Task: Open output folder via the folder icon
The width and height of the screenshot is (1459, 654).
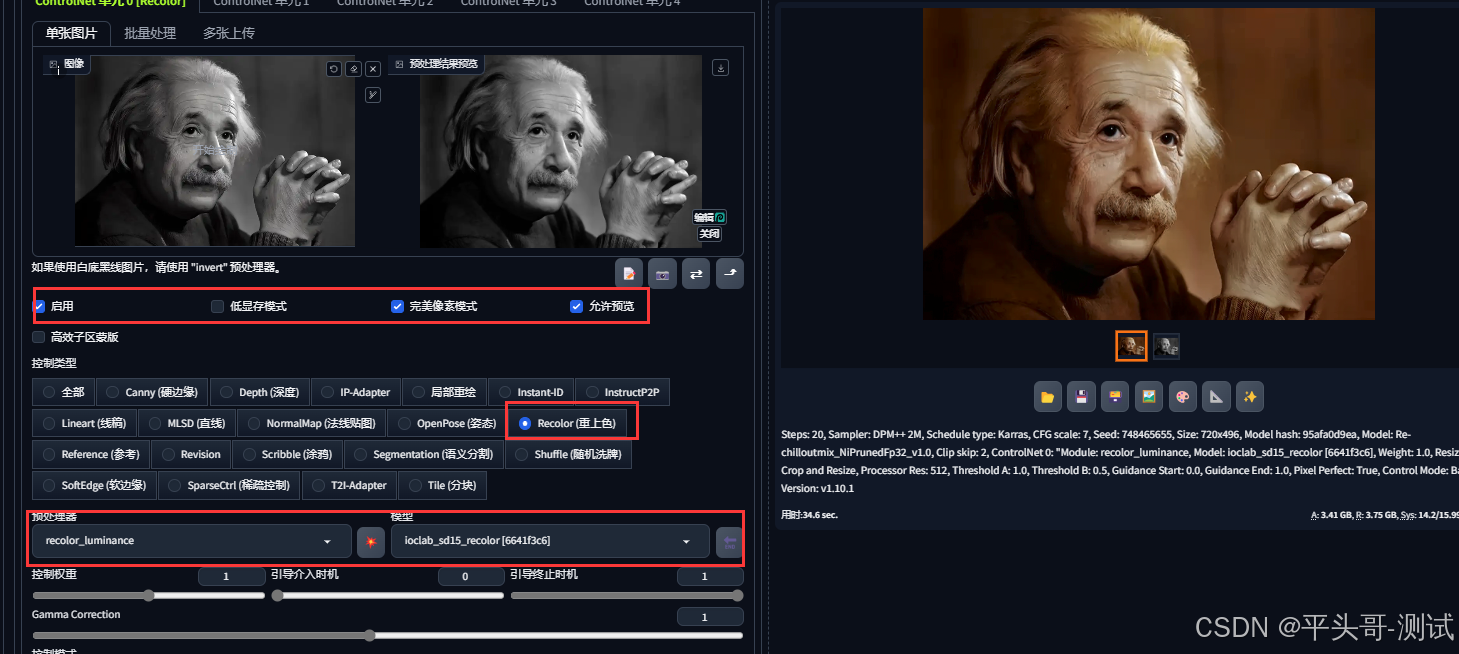Action: (x=1048, y=397)
